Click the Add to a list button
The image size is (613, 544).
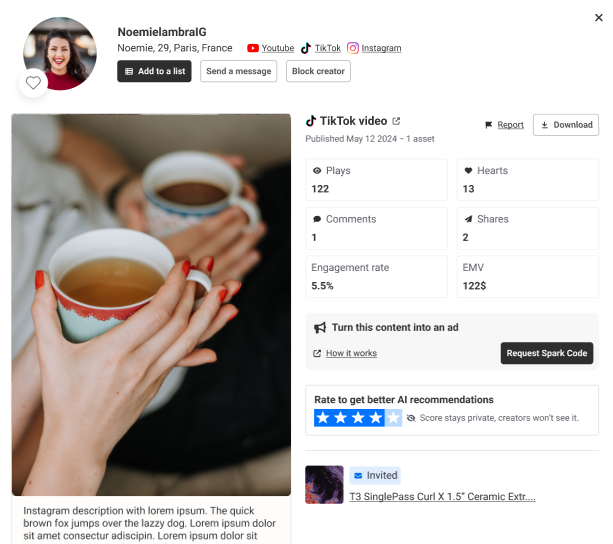point(154,71)
